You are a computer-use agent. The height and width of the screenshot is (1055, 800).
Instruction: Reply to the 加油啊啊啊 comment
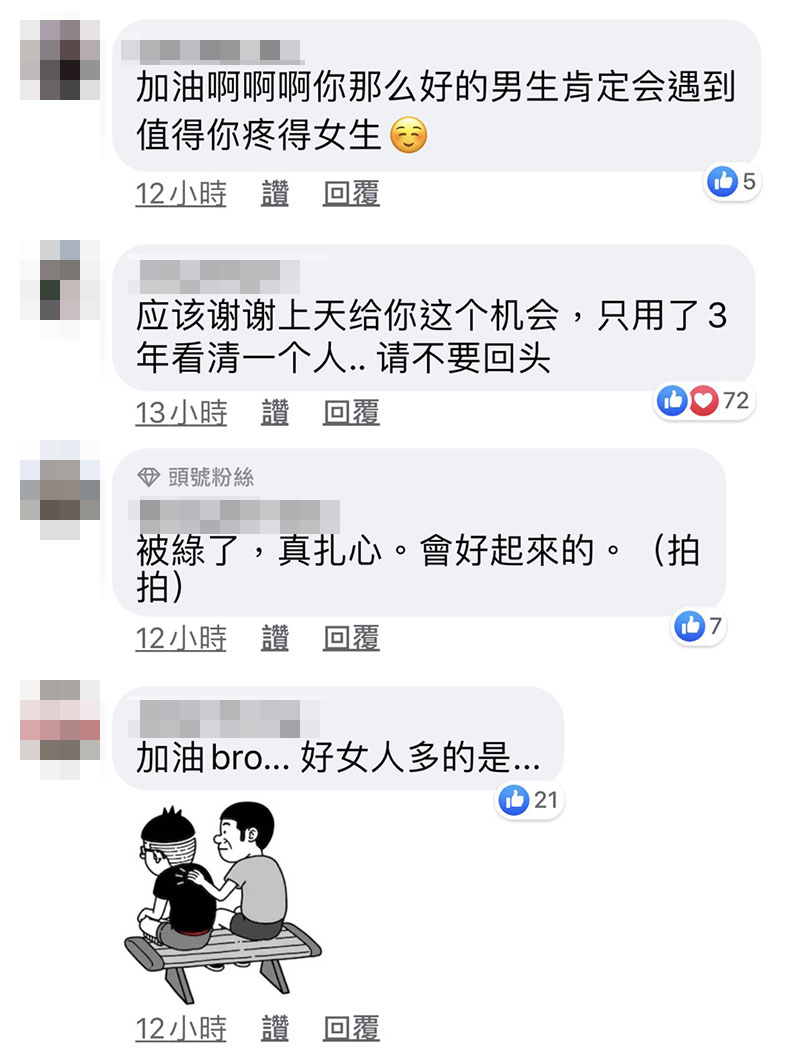point(351,194)
